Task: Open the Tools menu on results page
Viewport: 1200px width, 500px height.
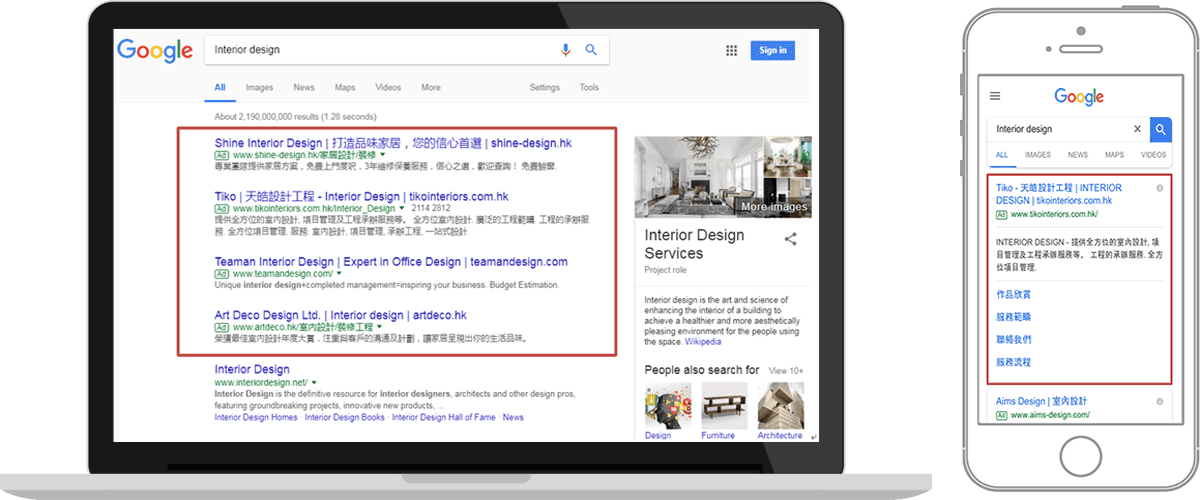Action: [x=589, y=88]
